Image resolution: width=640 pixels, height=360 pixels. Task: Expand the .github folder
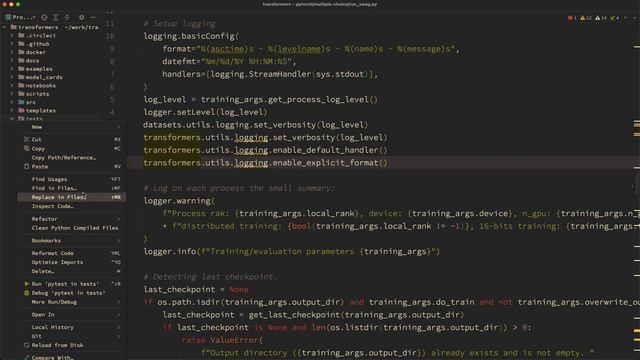click(12, 44)
